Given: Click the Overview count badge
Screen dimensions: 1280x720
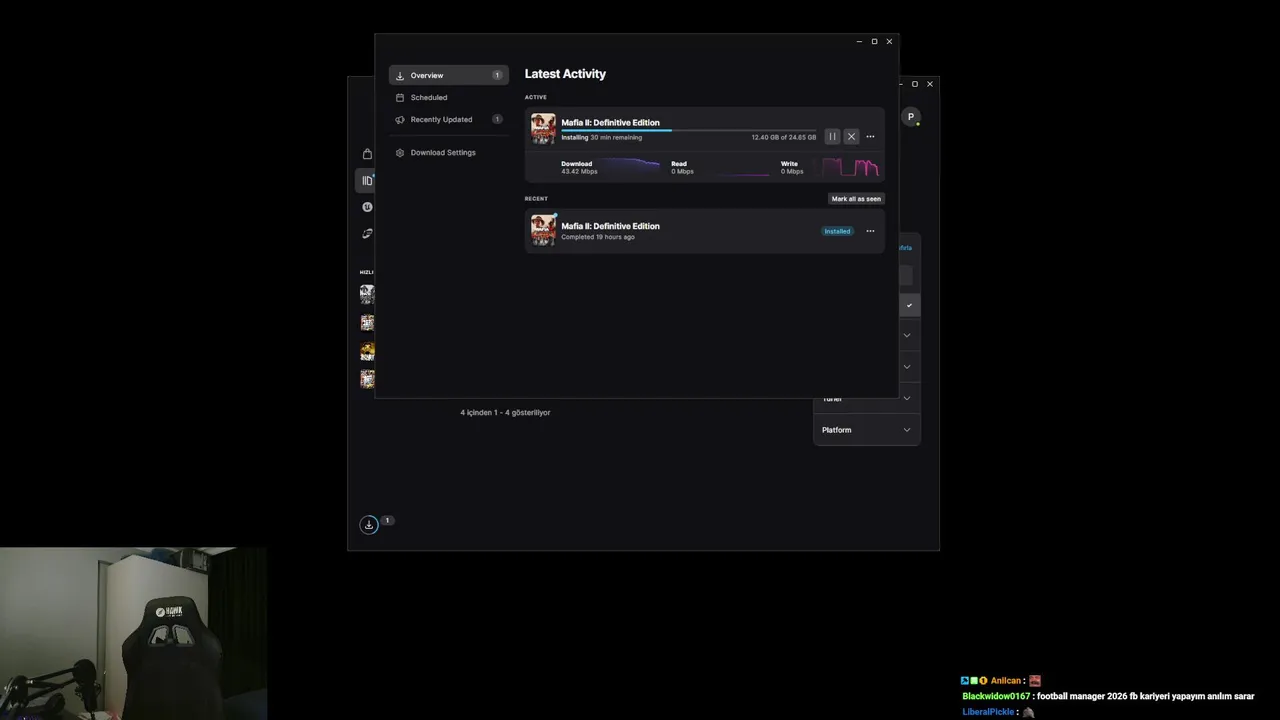Looking at the screenshot, I should (x=497, y=75).
